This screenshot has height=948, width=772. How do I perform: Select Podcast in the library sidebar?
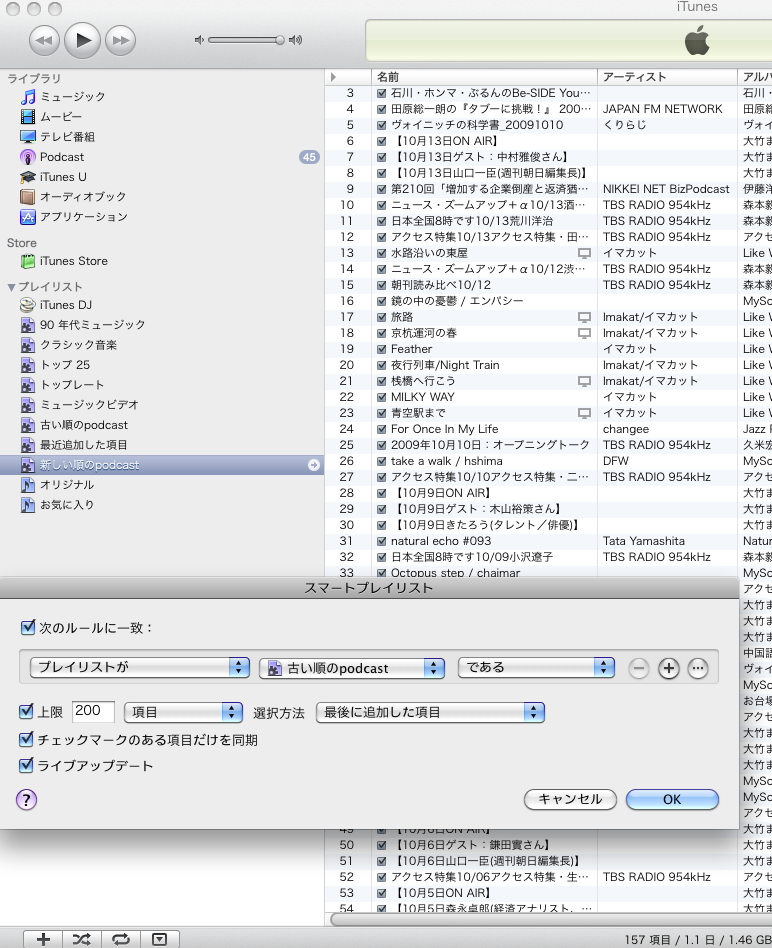62,157
